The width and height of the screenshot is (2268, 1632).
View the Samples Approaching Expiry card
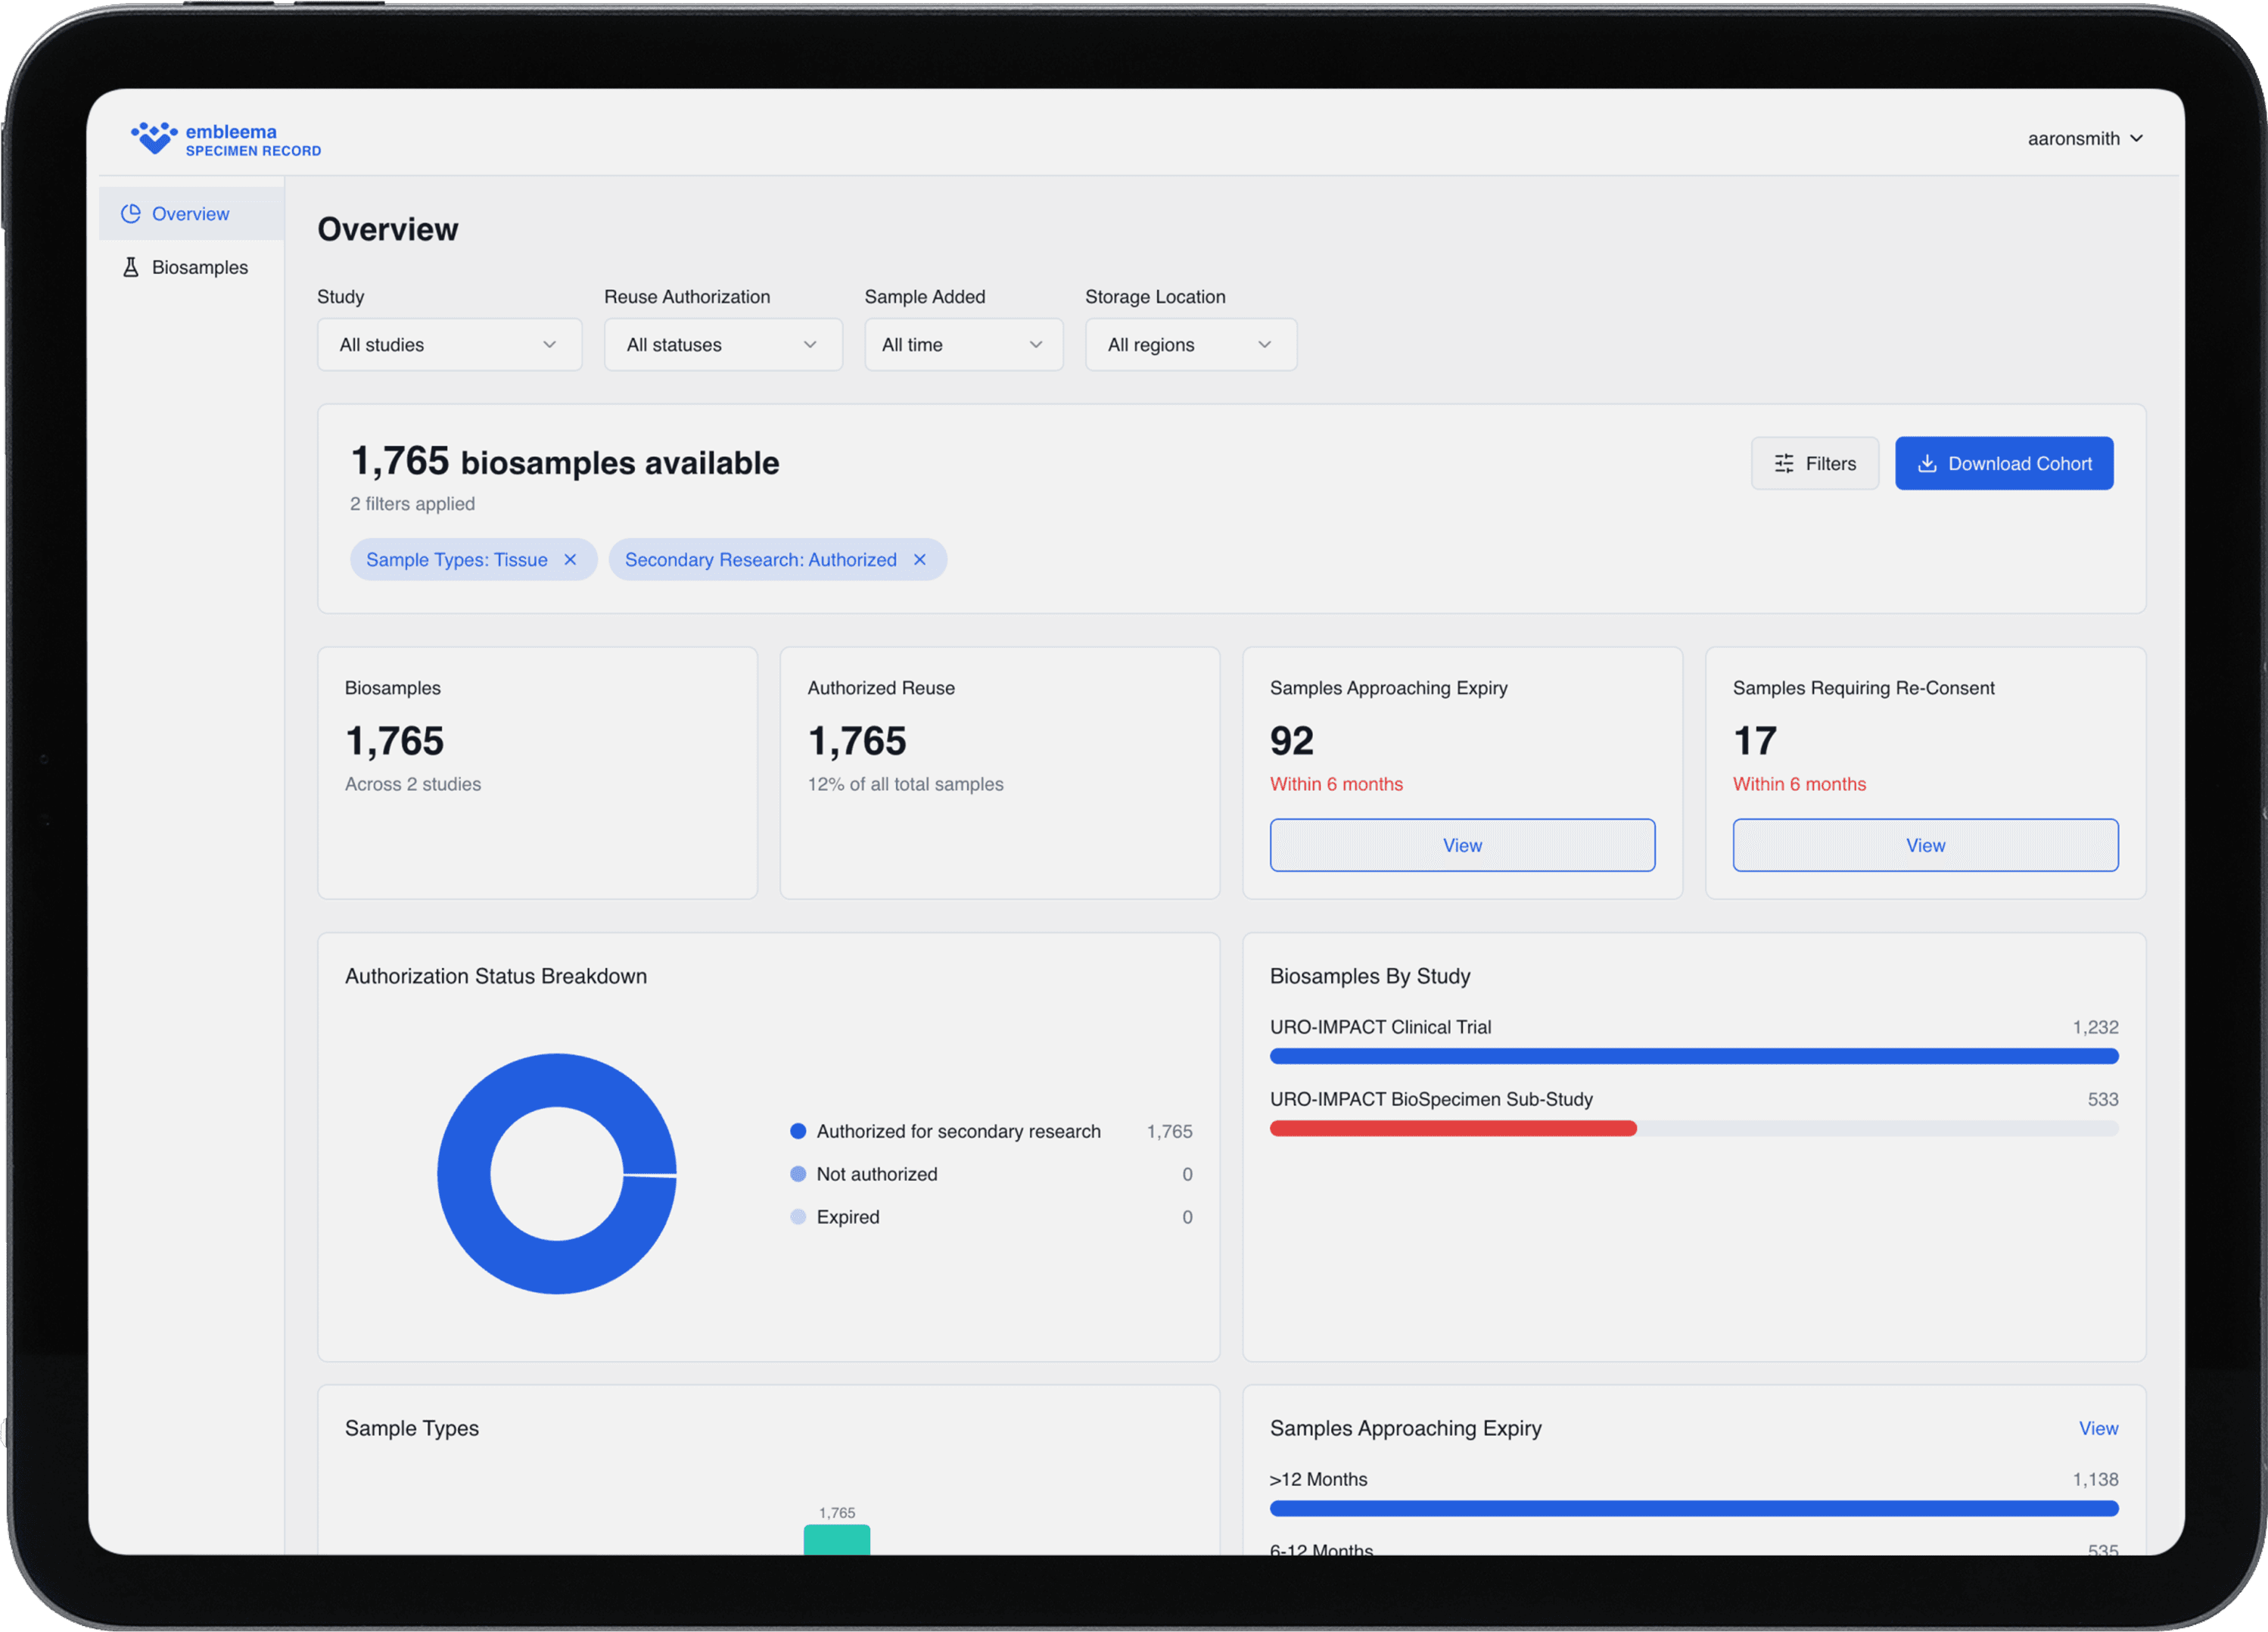click(x=1462, y=845)
